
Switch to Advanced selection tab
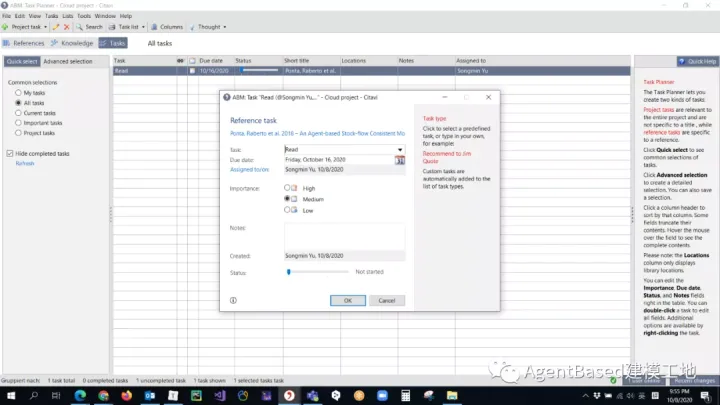(x=68, y=61)
